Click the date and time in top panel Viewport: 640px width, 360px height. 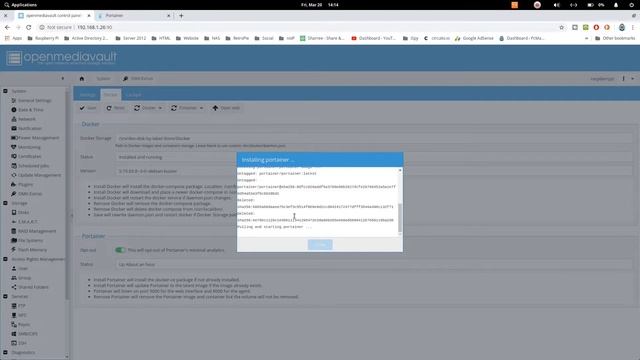320,5
